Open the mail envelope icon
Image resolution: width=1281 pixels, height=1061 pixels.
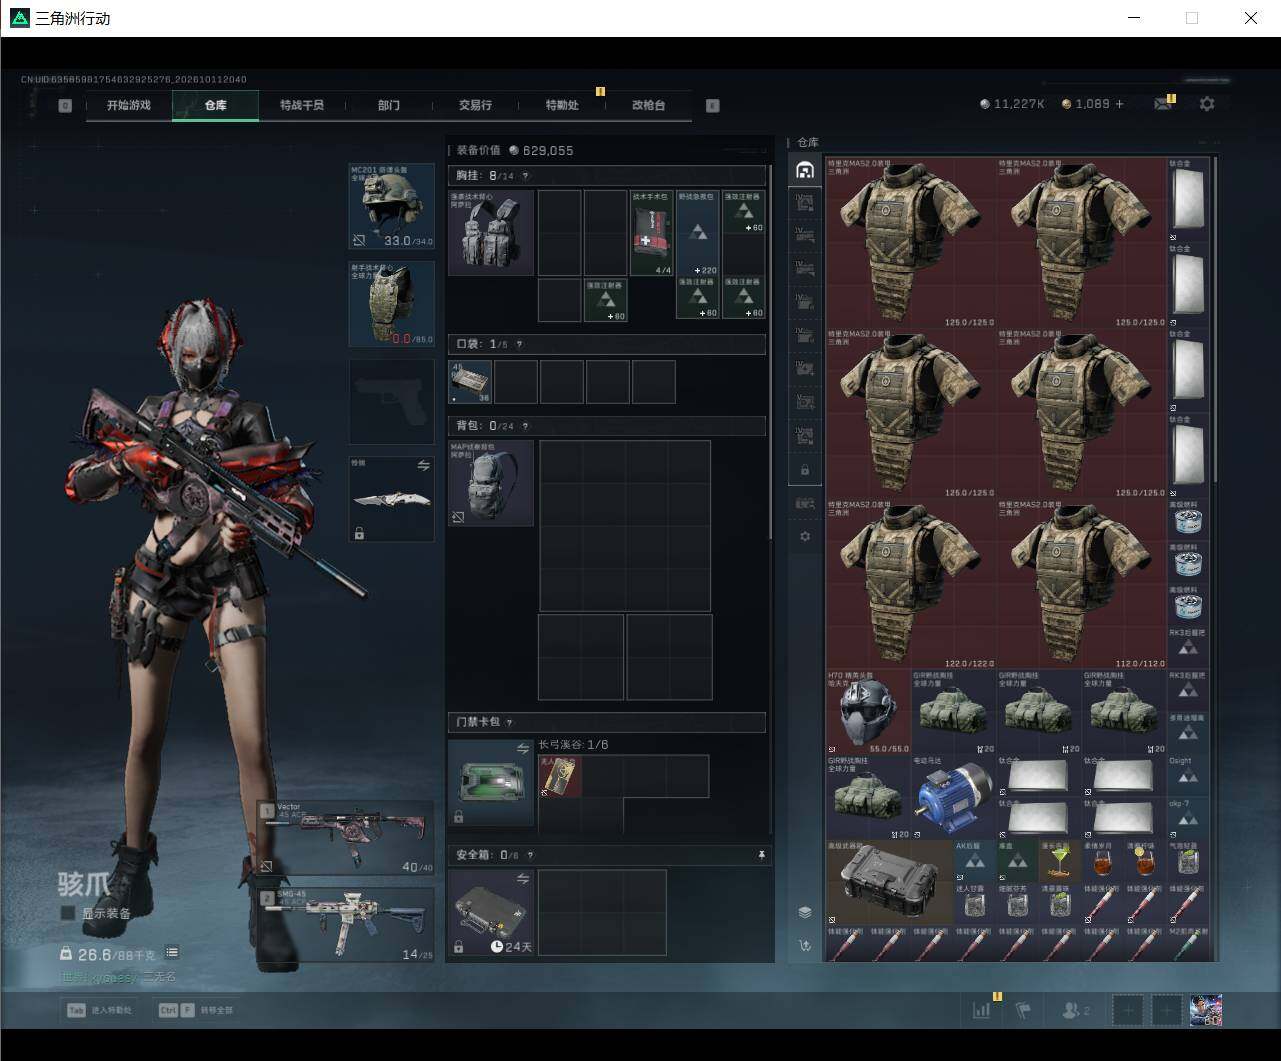click(x=1163, y=104)
